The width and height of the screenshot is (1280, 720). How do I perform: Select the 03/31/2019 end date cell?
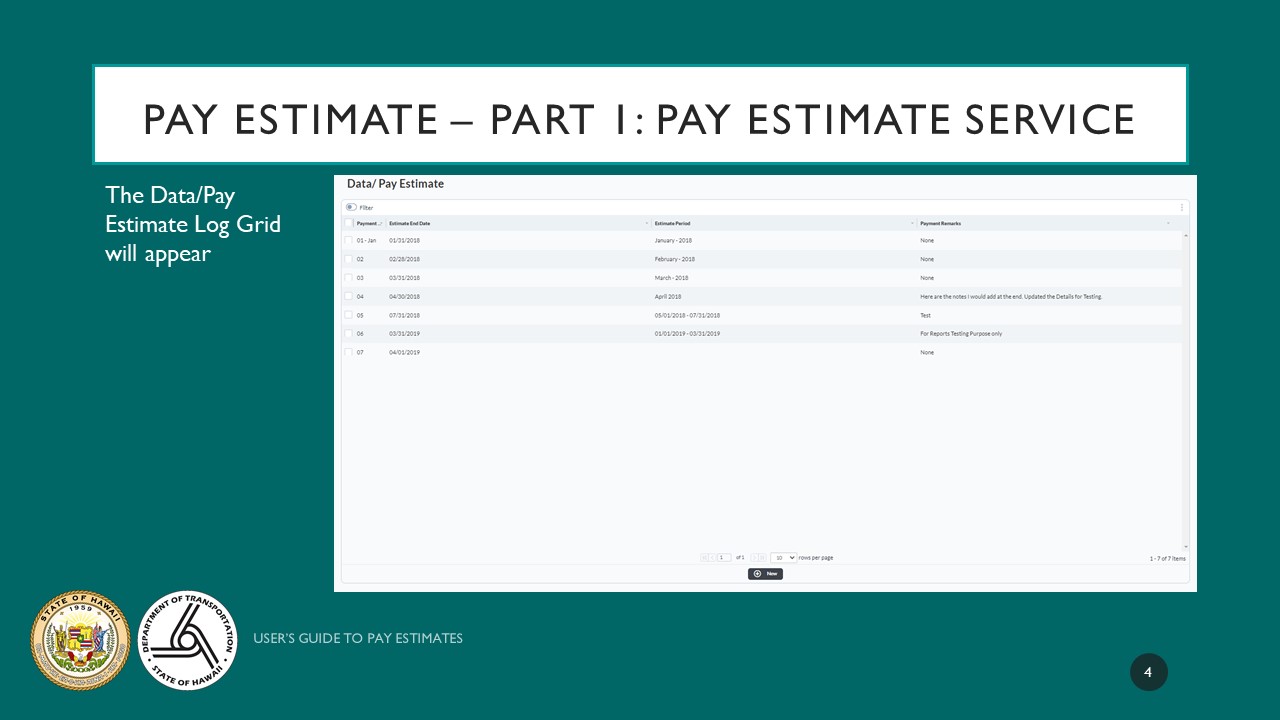(x=404, y=334)
